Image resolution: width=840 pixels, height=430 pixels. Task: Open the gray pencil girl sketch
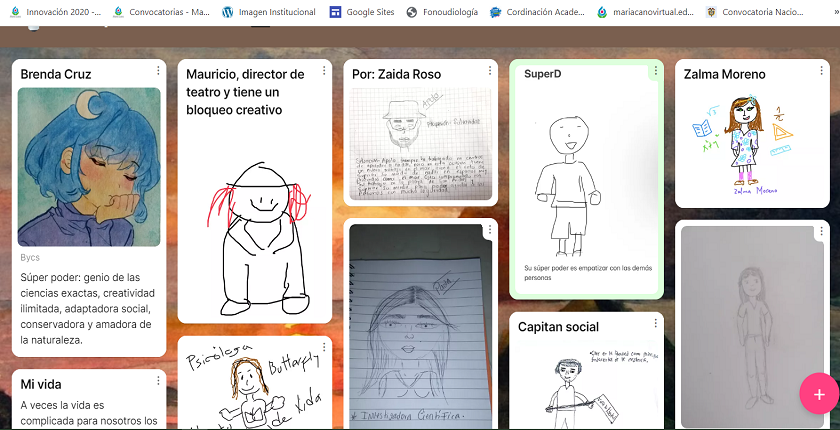point(752,327)
